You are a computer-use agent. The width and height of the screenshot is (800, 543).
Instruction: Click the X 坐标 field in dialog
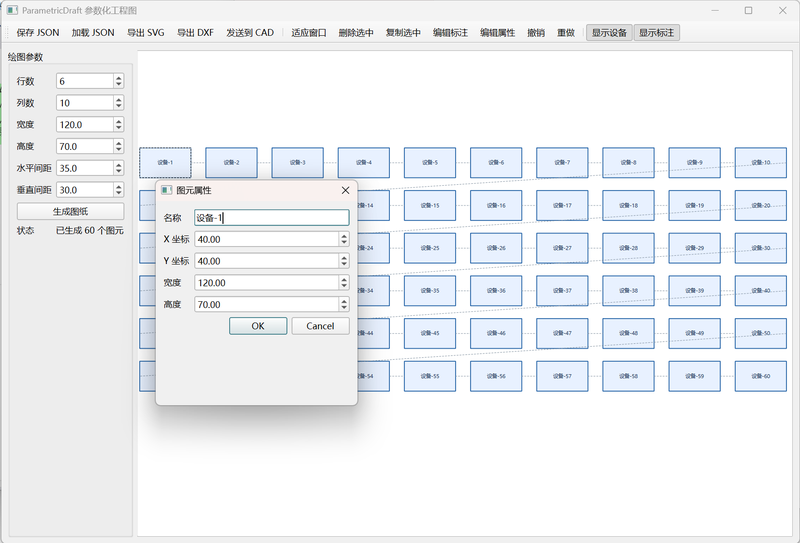click(266, 239)
